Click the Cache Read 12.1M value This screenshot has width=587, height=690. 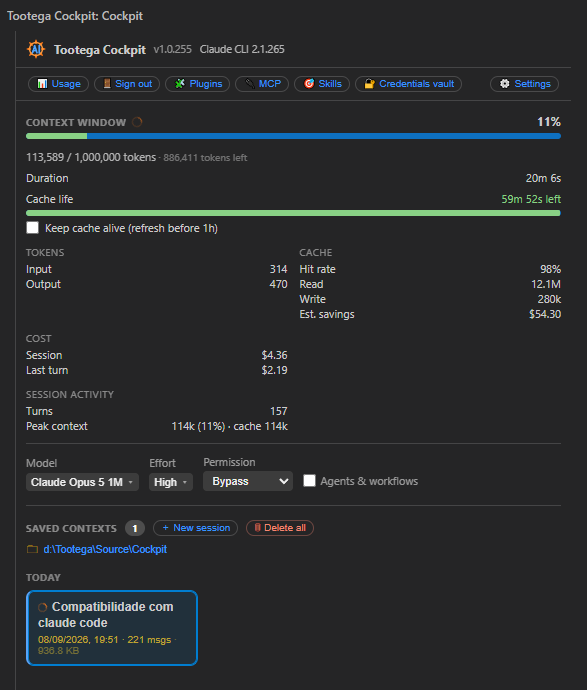coord(546,284)
